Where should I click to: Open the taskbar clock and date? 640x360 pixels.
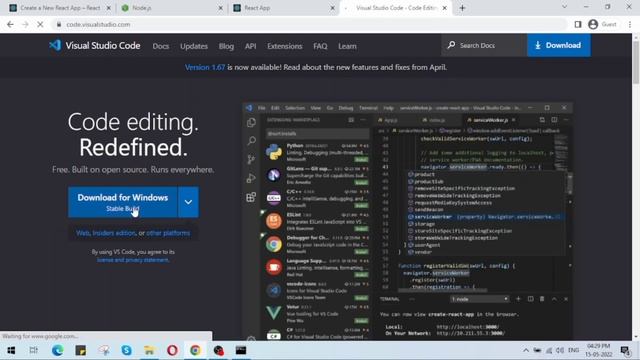click(598, 350)
